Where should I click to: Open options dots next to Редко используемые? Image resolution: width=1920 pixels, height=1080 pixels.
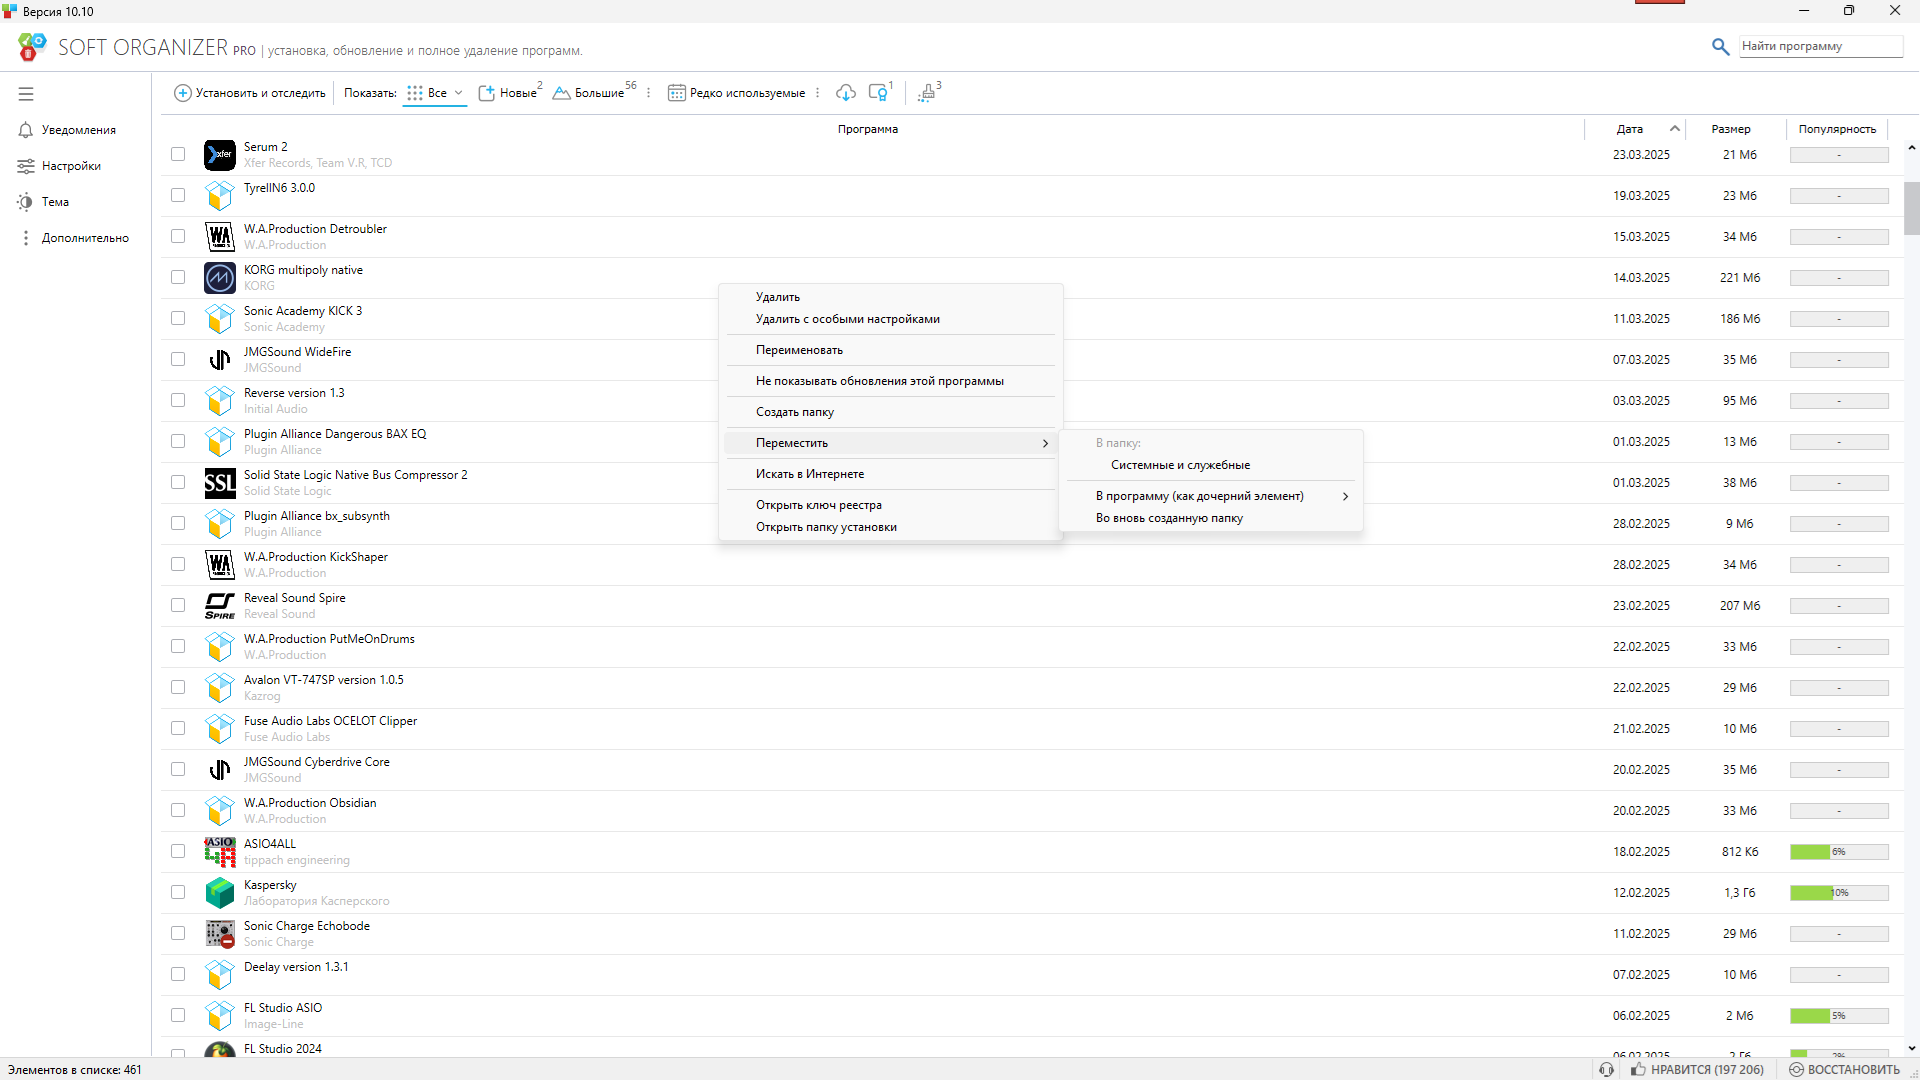click(818, 93)
